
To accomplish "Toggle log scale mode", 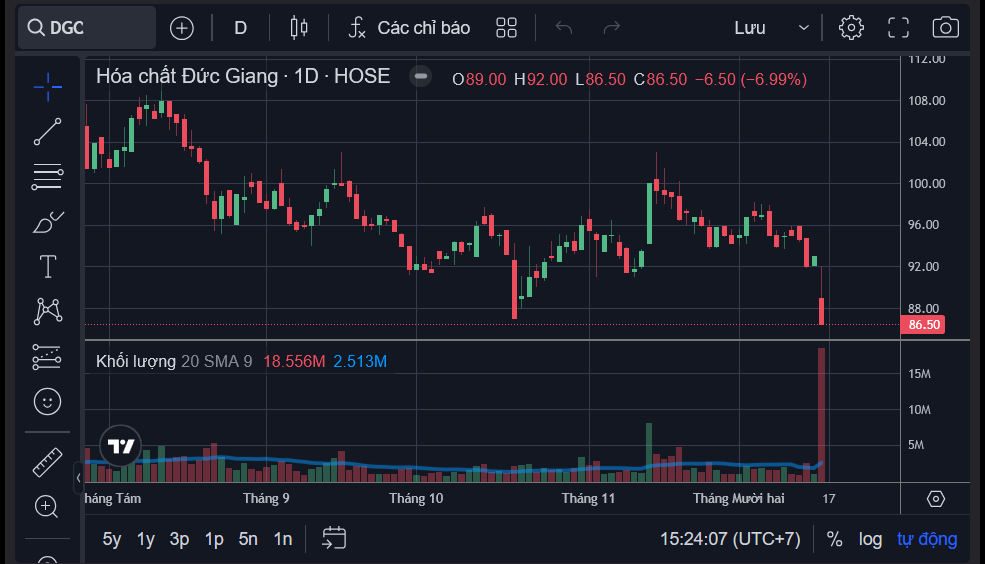I will [x=870, y=539].
